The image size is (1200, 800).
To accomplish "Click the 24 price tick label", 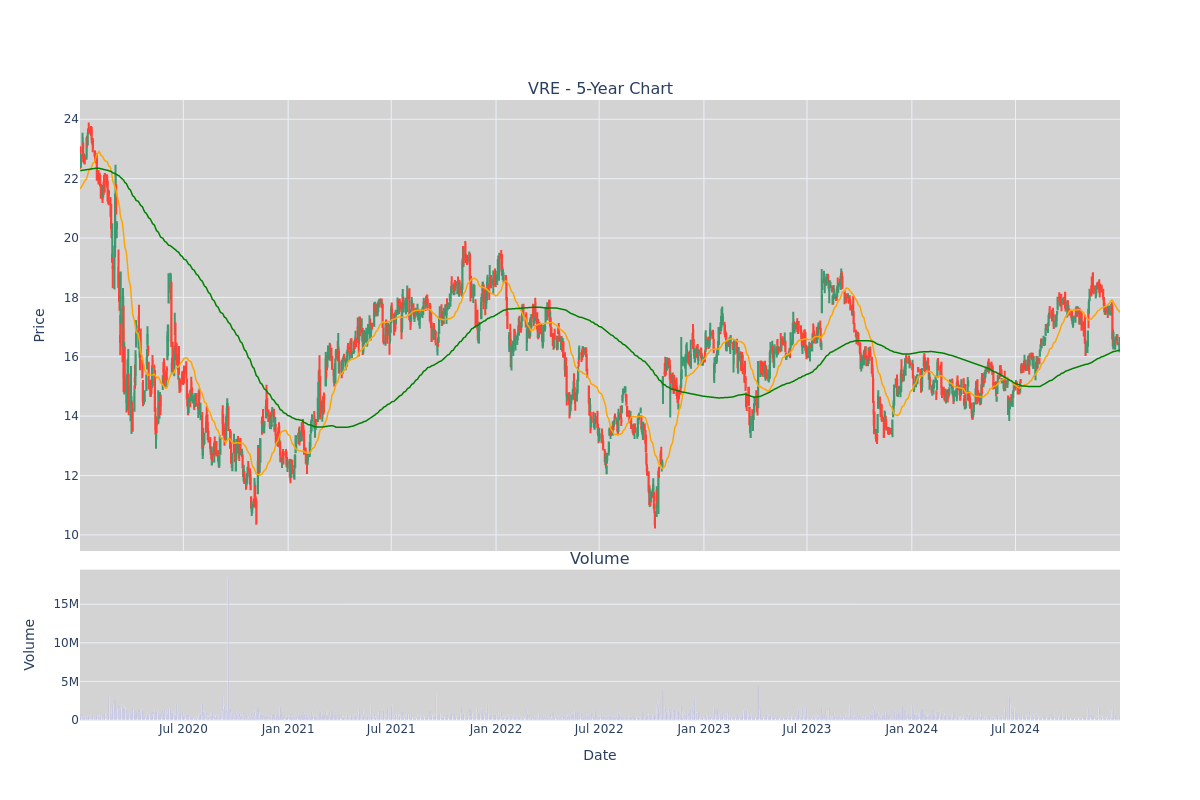I will [x=71, y=119].
